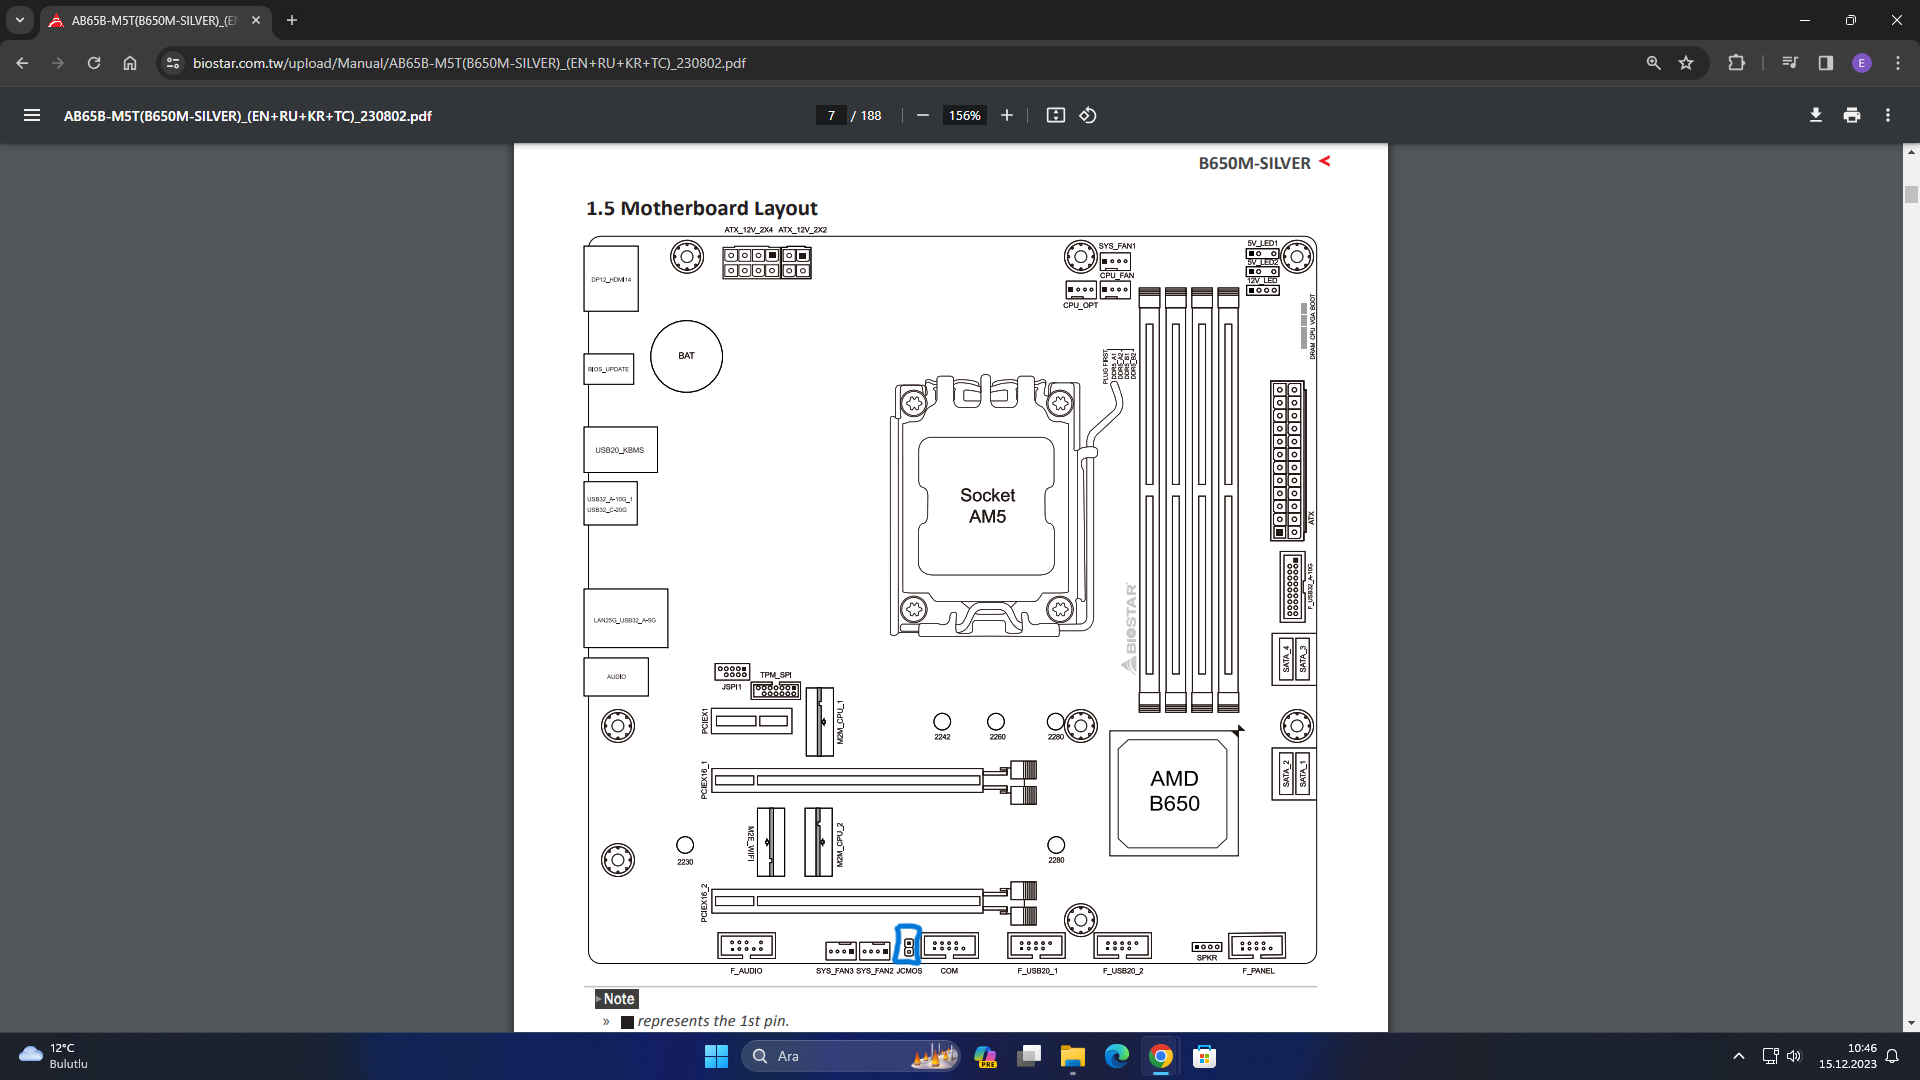Print the PDF document
1920x1080 pixels.
1852,115
